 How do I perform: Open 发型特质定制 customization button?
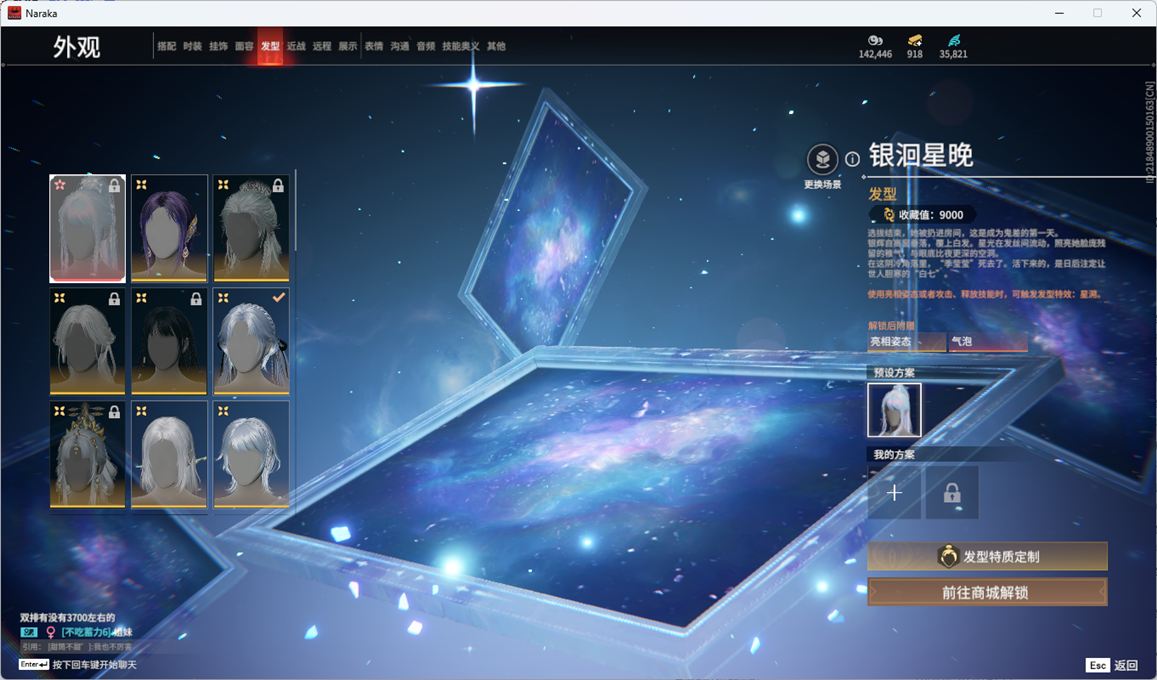coord(987,556)
